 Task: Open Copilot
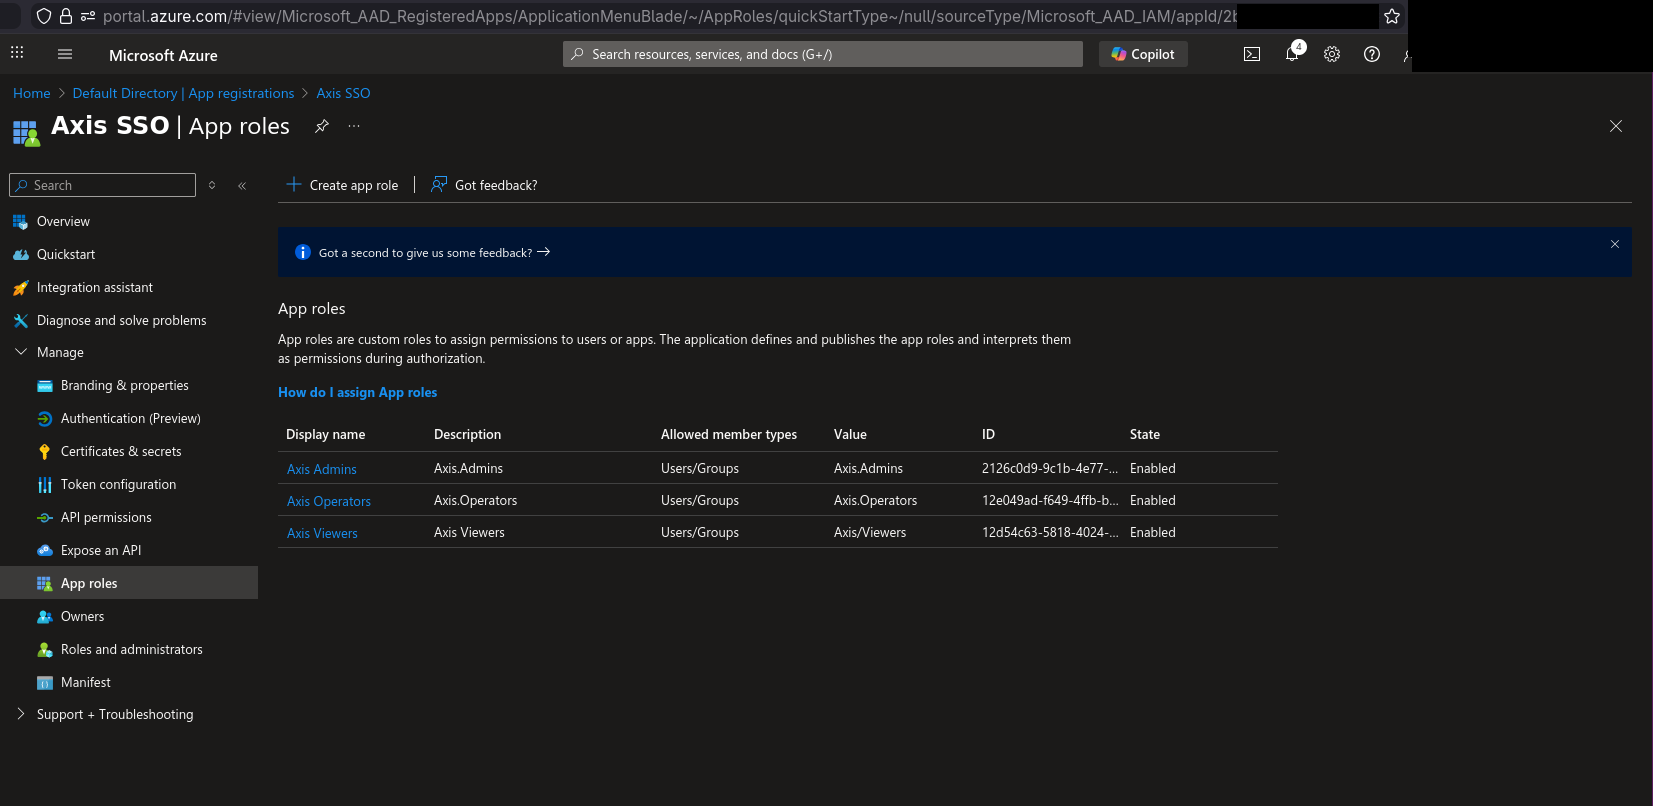click(1143, 54)
